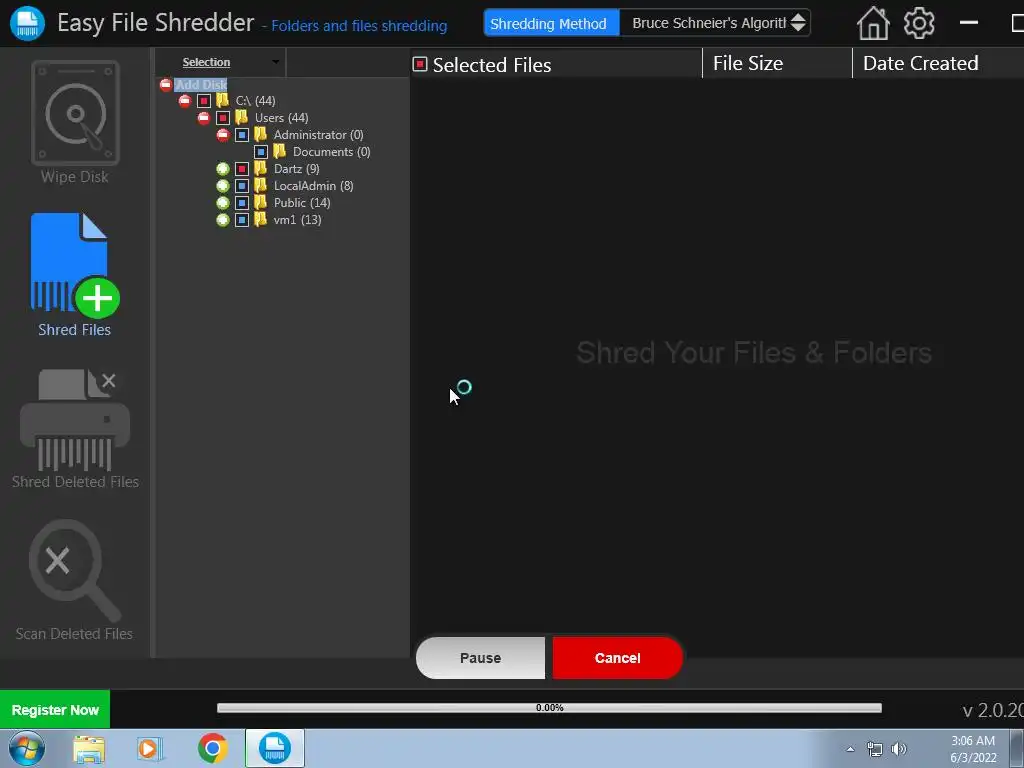Click the Easy File Shredder logo
The height and width of the screenshot is (768, 1024).
click(27, 24)
